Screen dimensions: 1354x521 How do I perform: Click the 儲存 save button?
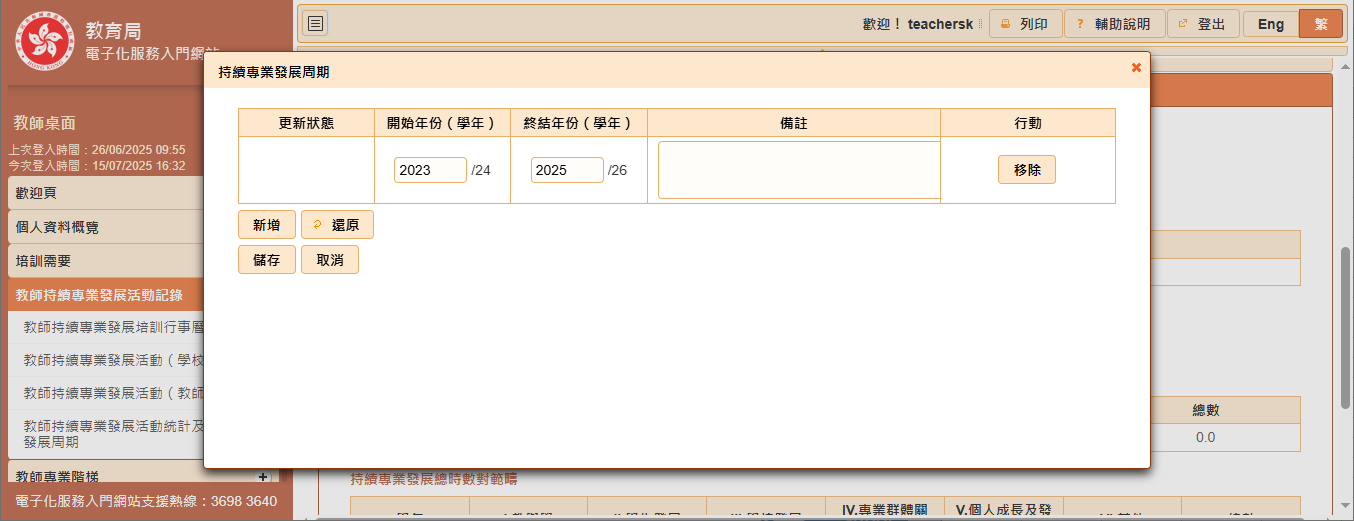[267, 260]
